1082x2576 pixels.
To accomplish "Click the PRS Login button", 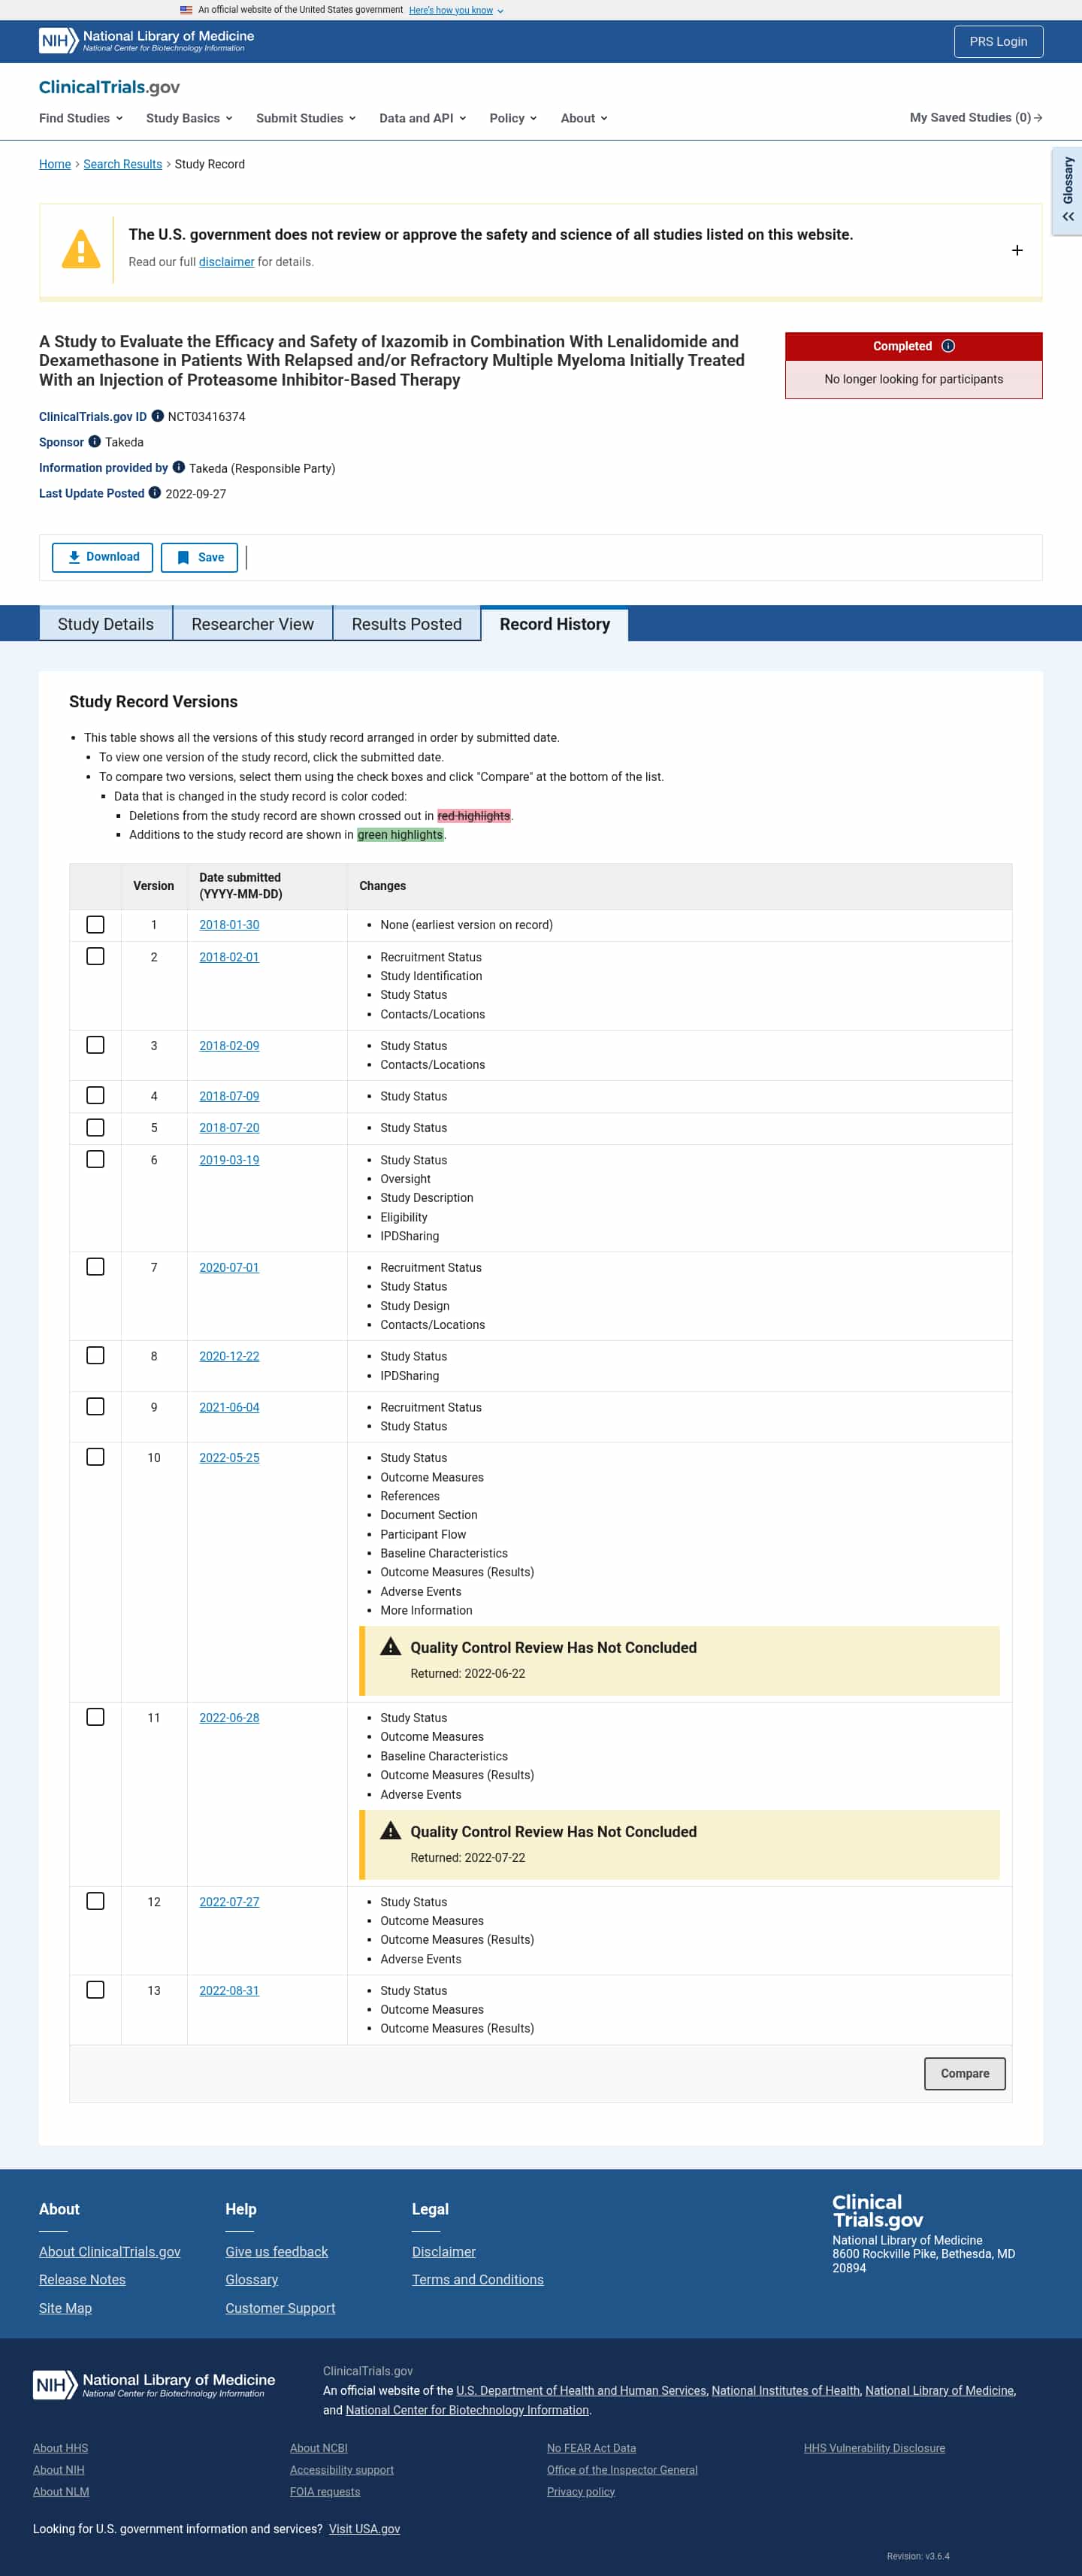I will [x=998, y=42].
